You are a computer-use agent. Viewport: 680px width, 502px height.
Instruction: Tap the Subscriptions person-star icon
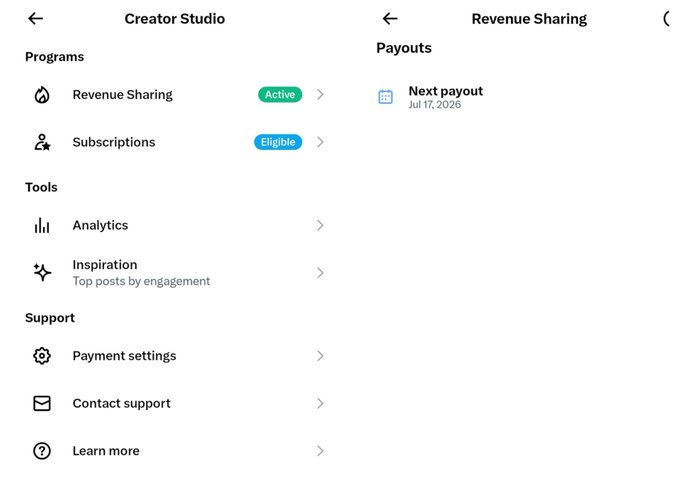point(42,142)
